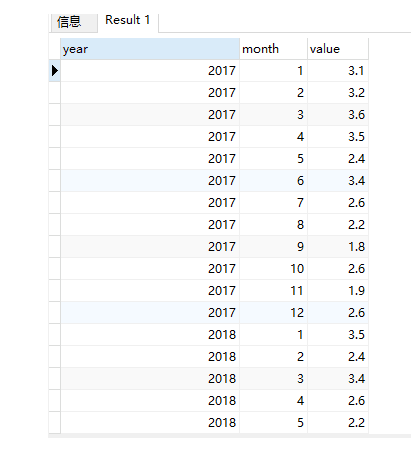Viewport: 411px width, 450px height.
Task: Select the 2018 month 1 year cell
Action: 150,335
